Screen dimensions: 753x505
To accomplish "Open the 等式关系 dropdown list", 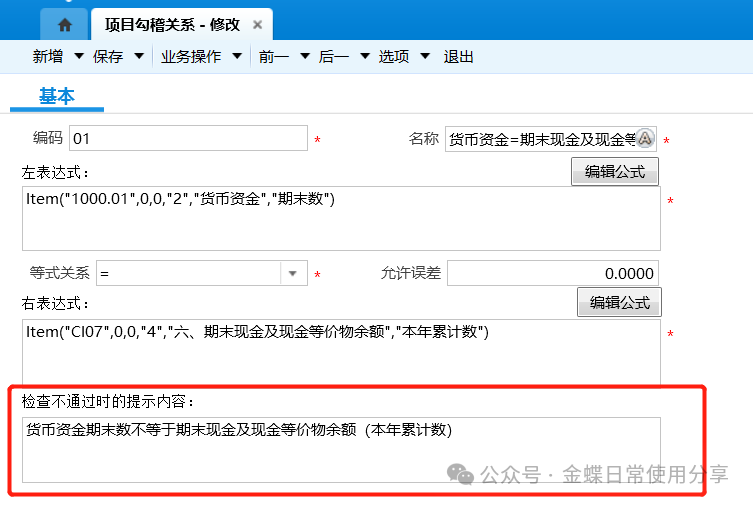I will (292, 273).
